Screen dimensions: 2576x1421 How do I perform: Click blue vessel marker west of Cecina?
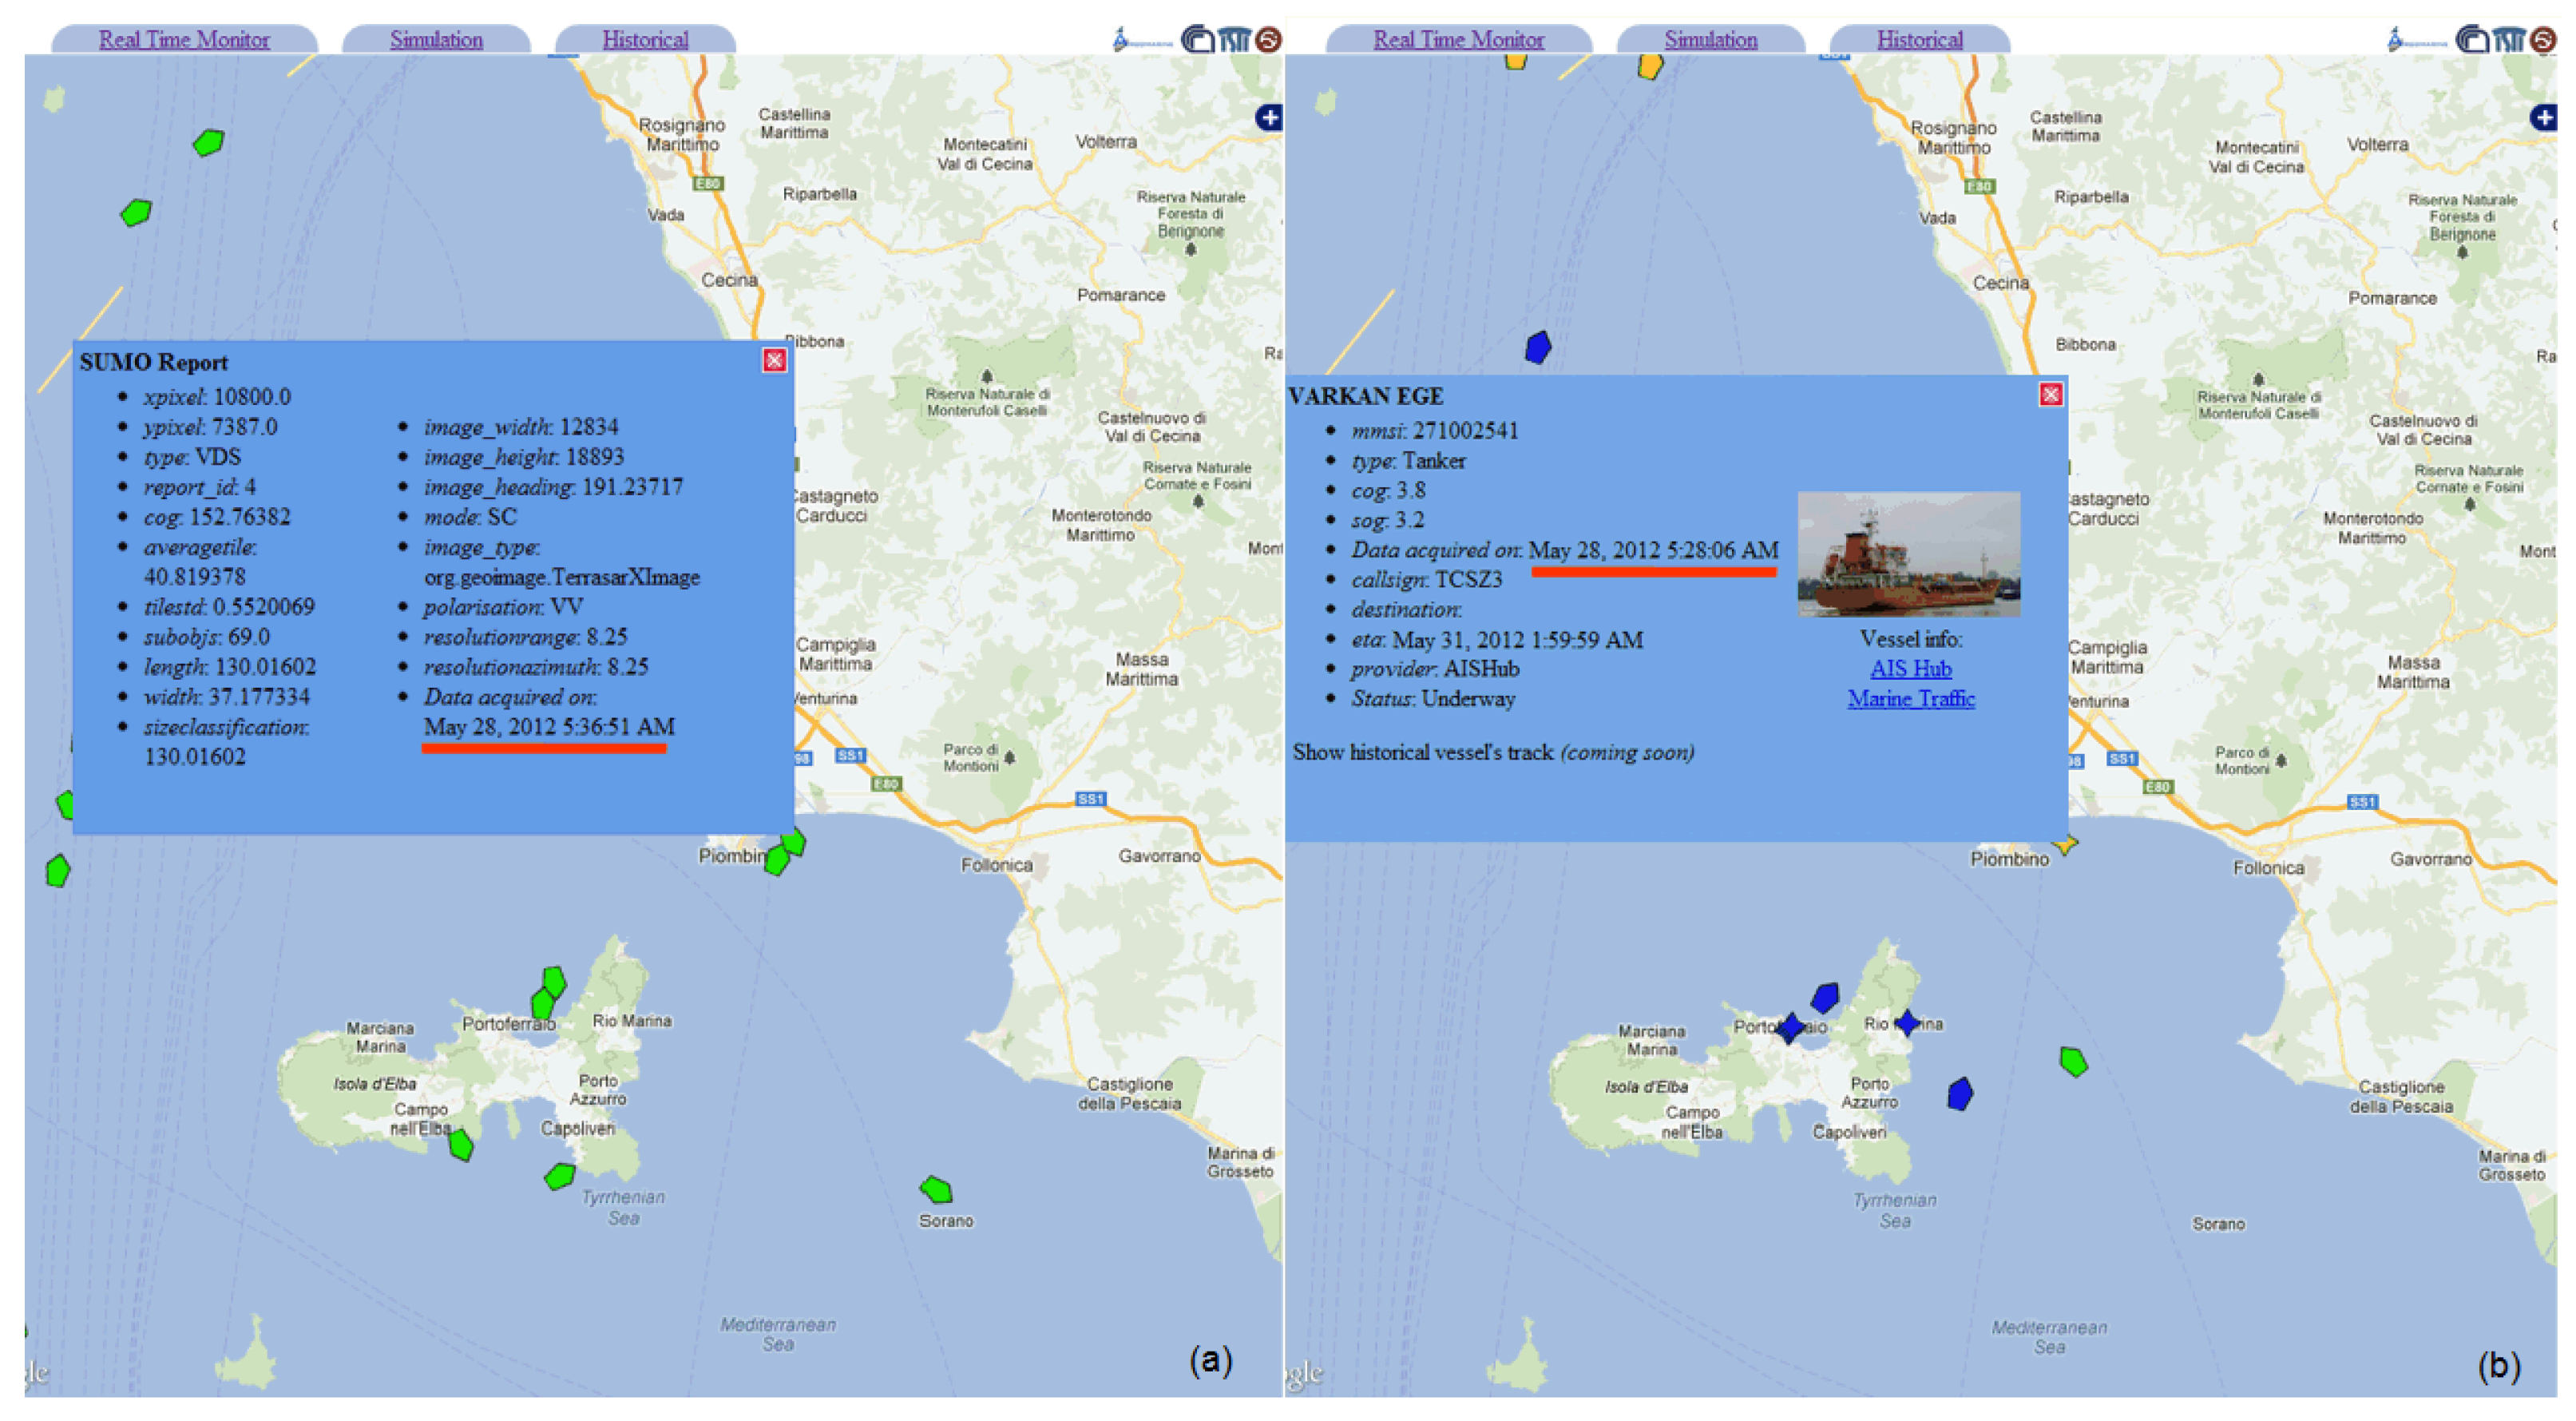point(1538,347)
